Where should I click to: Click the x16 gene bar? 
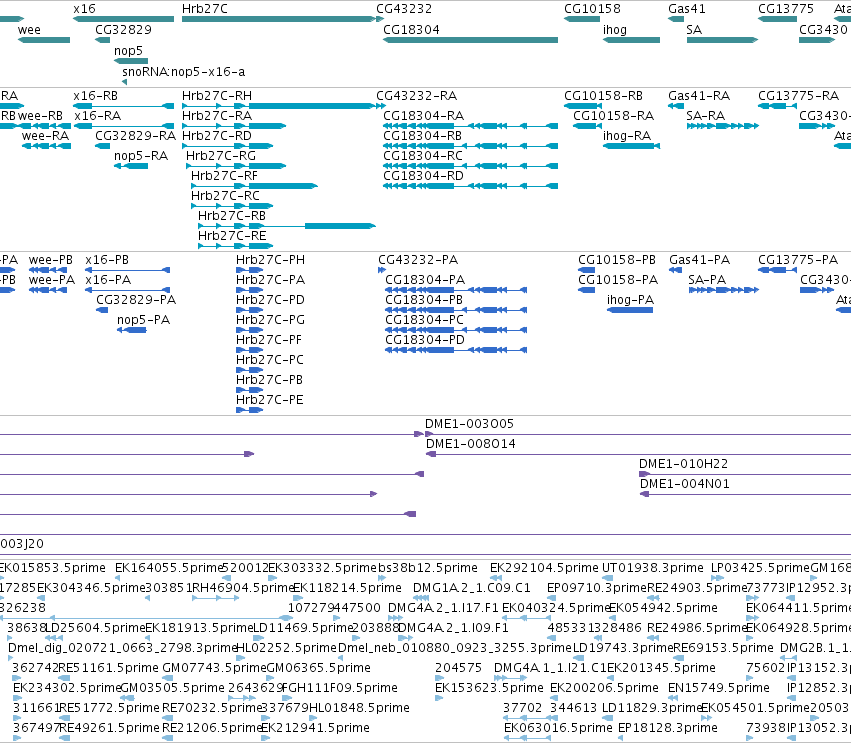(x=123, y=19)
